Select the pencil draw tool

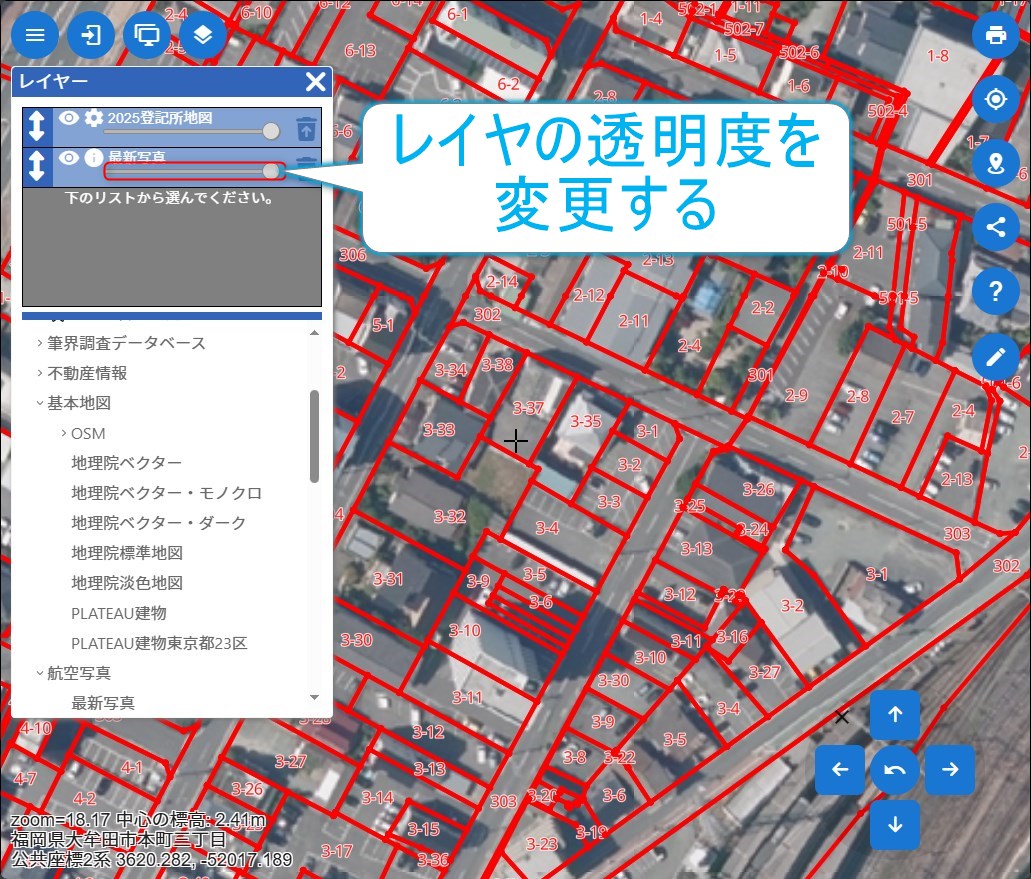995,356
